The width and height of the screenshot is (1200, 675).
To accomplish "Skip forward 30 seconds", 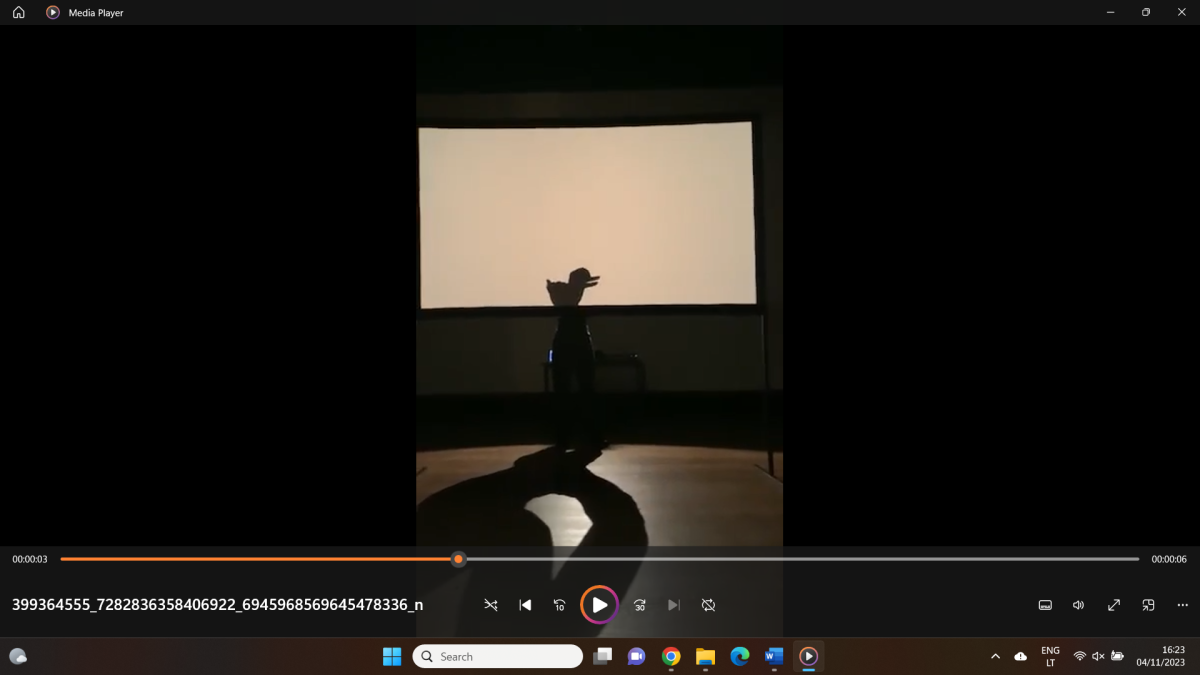I will pos(640,605).
